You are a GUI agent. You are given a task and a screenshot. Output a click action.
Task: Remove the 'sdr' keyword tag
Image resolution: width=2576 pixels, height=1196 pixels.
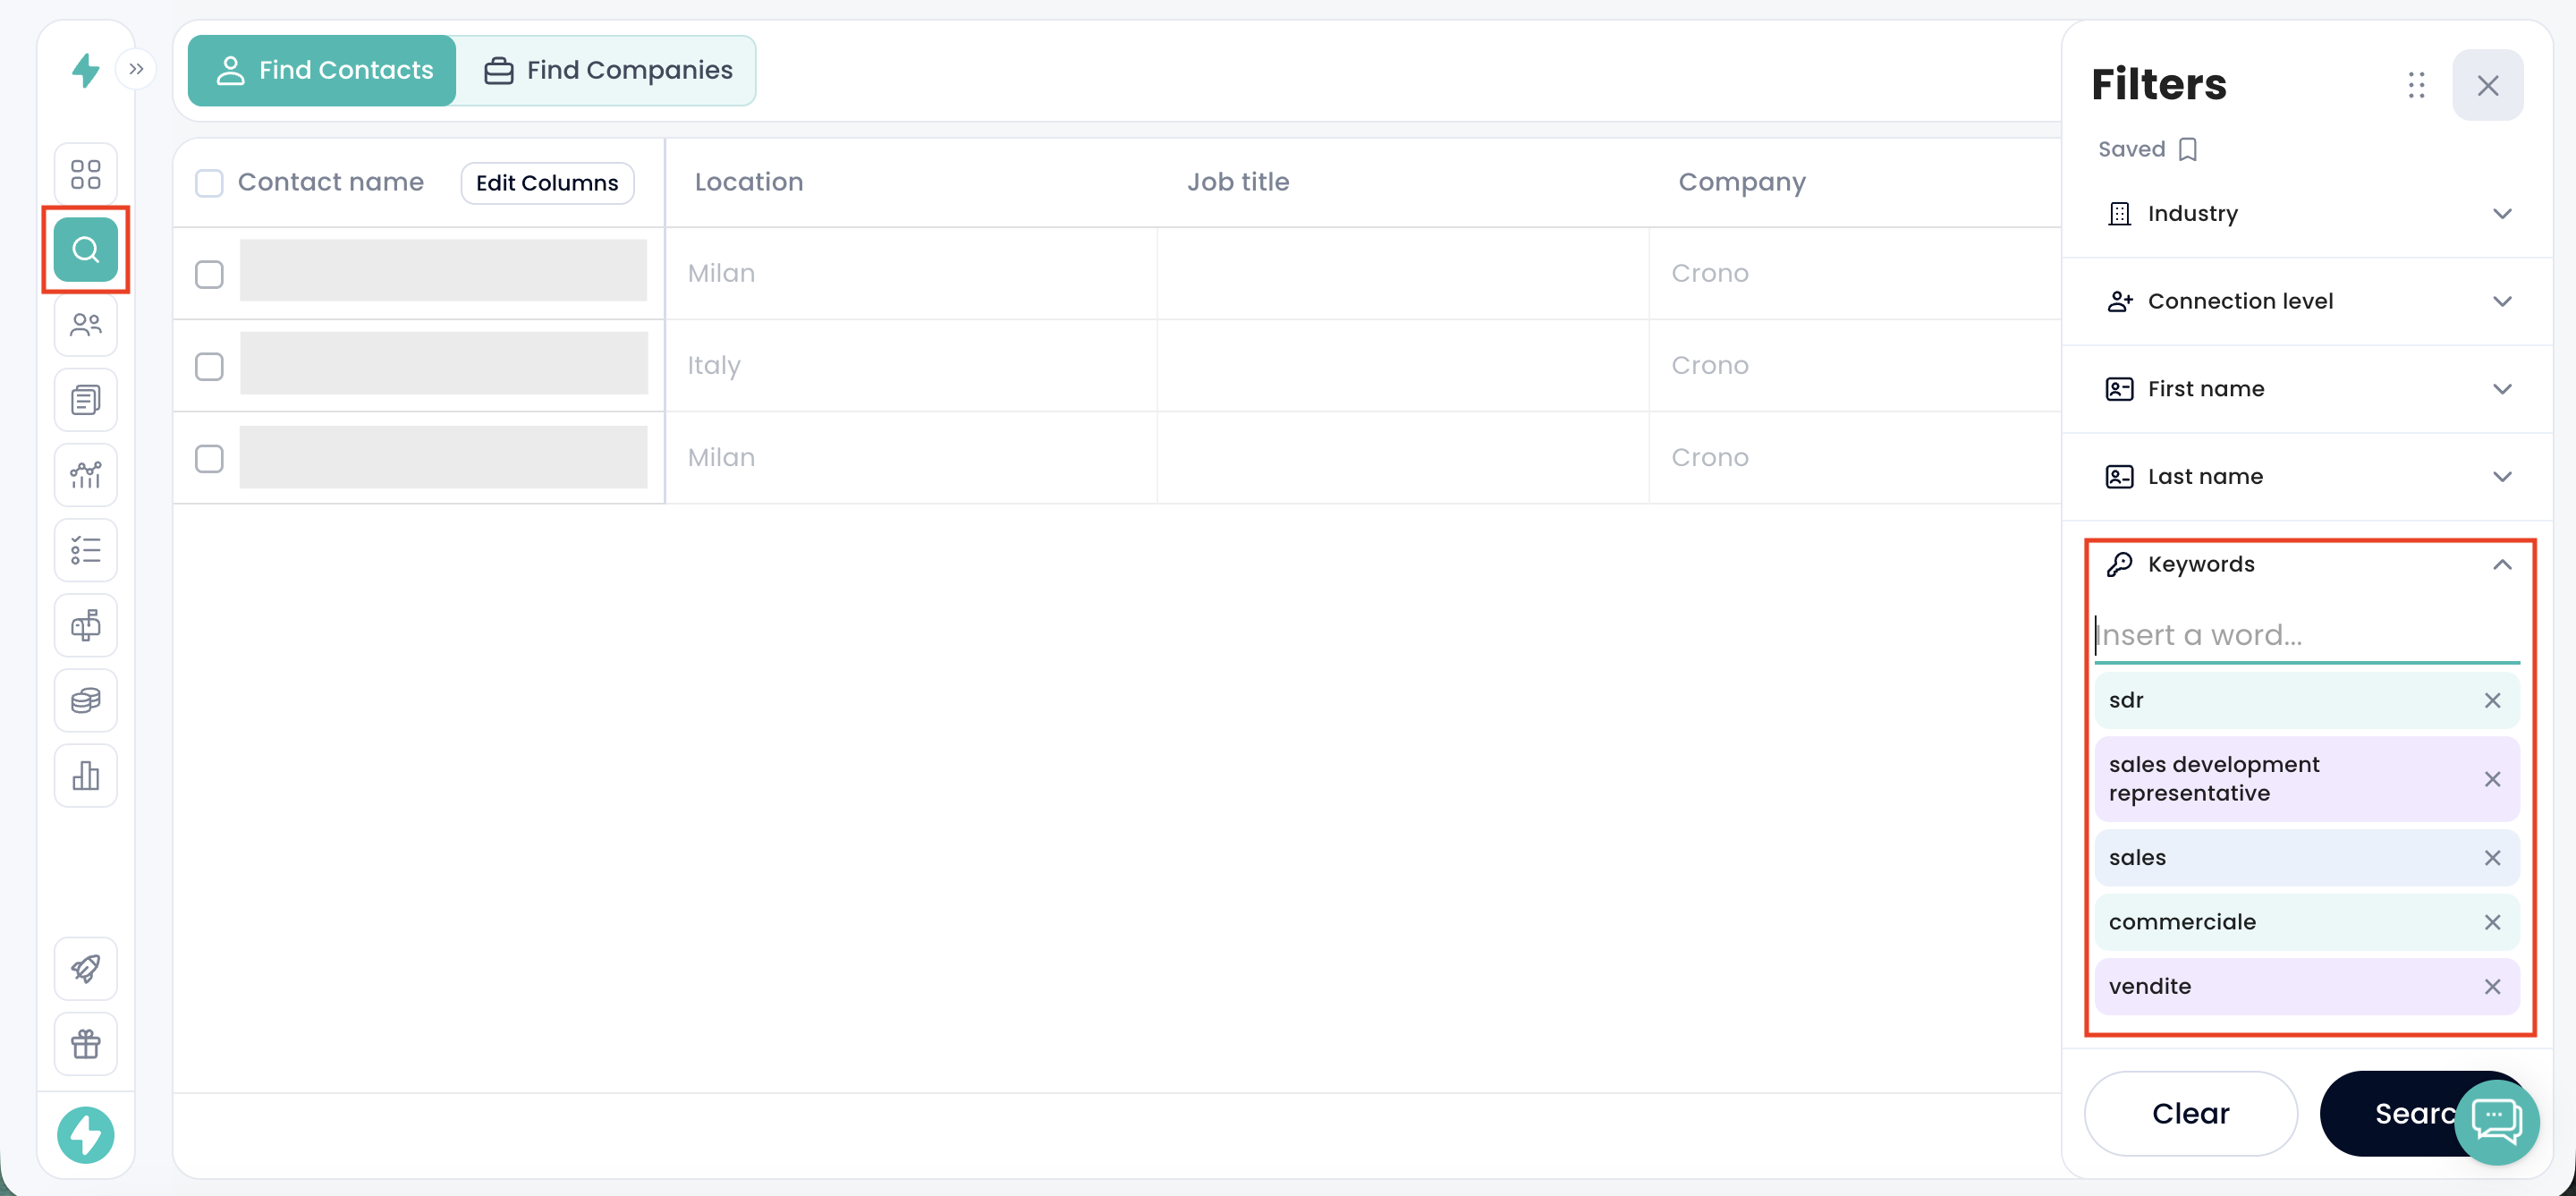click(x=2492, y=700)
